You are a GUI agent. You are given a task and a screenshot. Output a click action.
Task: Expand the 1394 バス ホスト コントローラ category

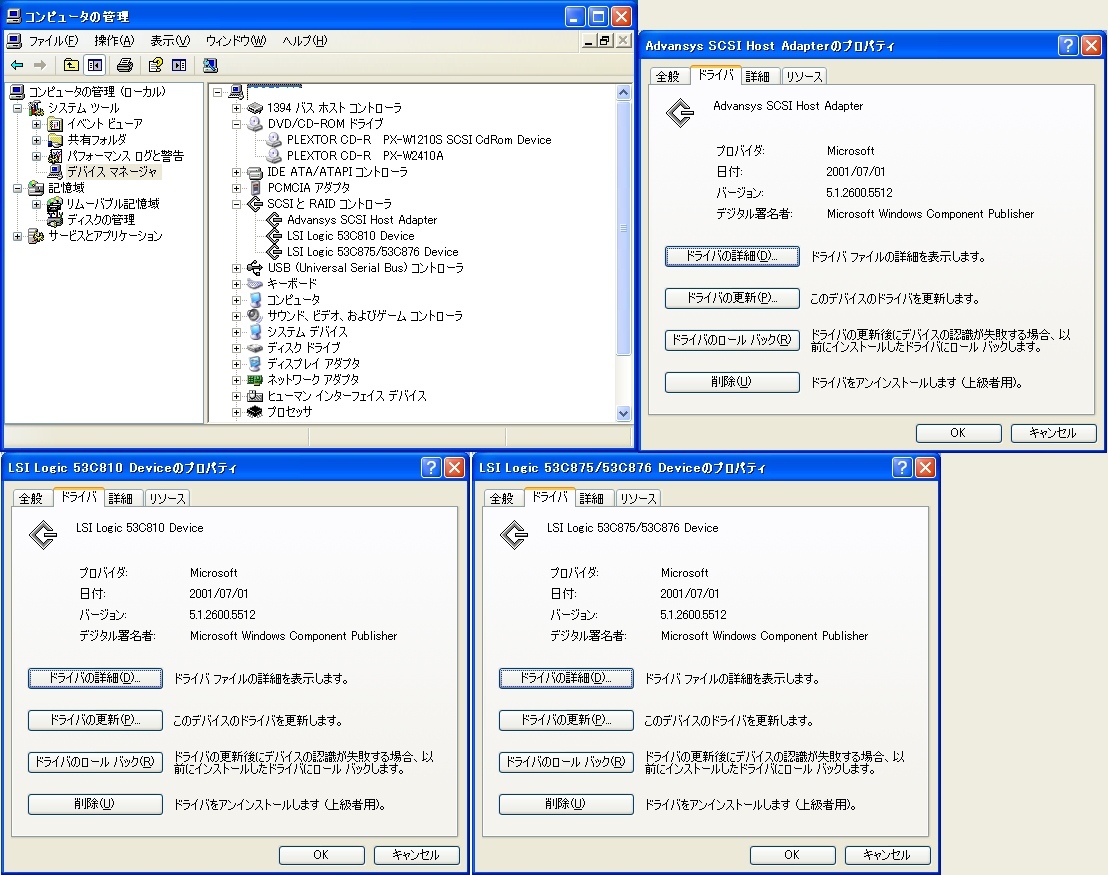(236, 108)
